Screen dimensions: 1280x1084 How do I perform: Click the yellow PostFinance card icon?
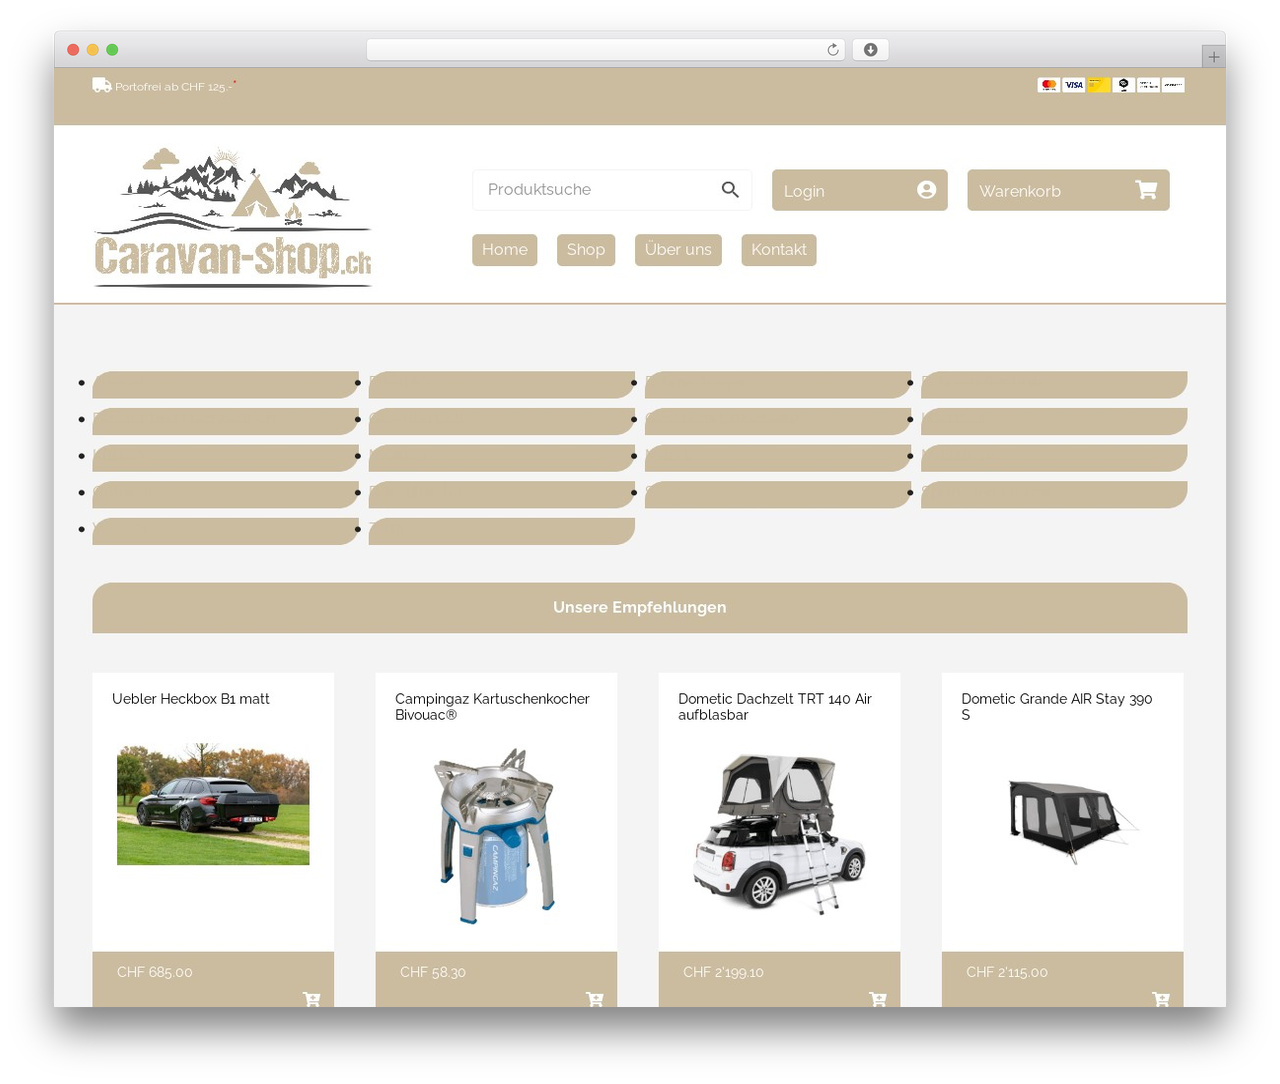tap(1098, 85)
